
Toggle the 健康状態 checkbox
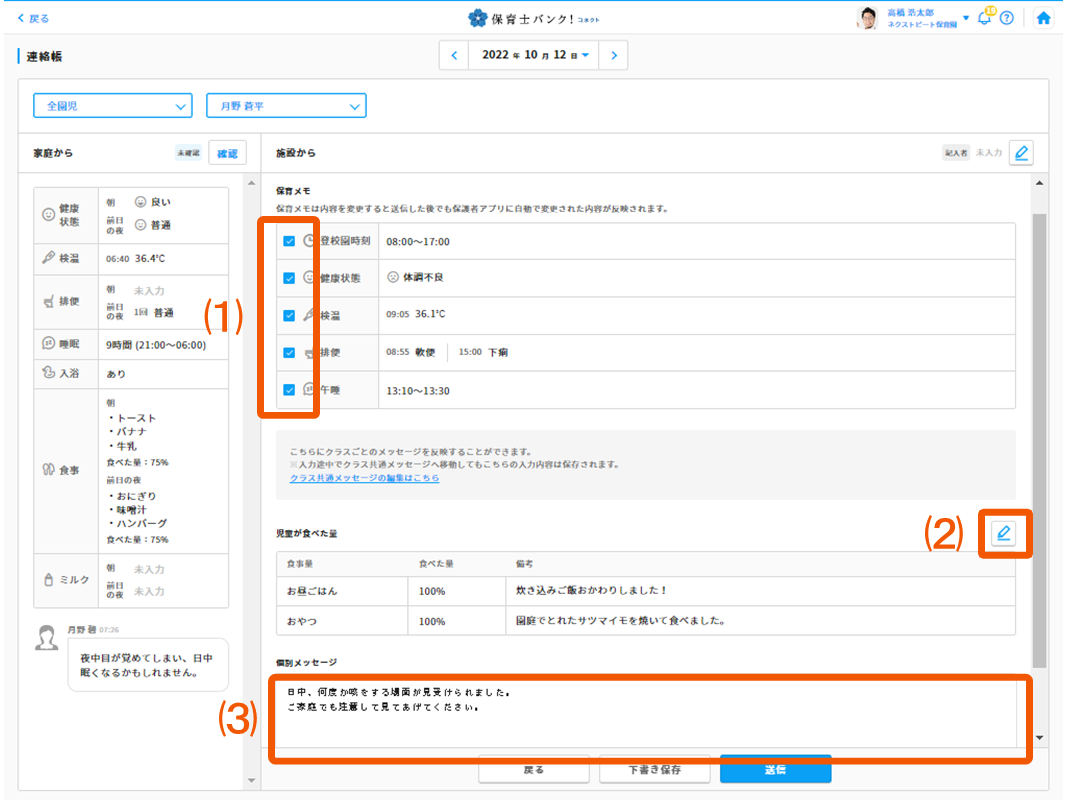point(289,278)
